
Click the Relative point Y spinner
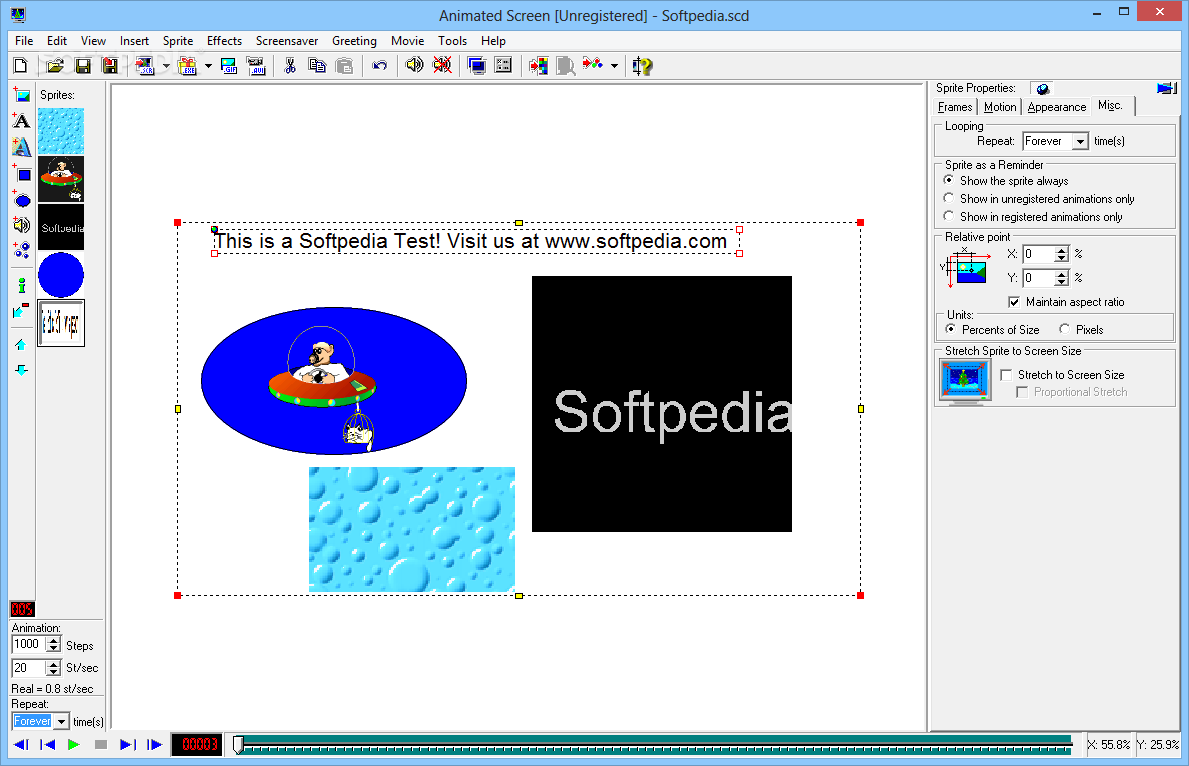pos(1062,278)
